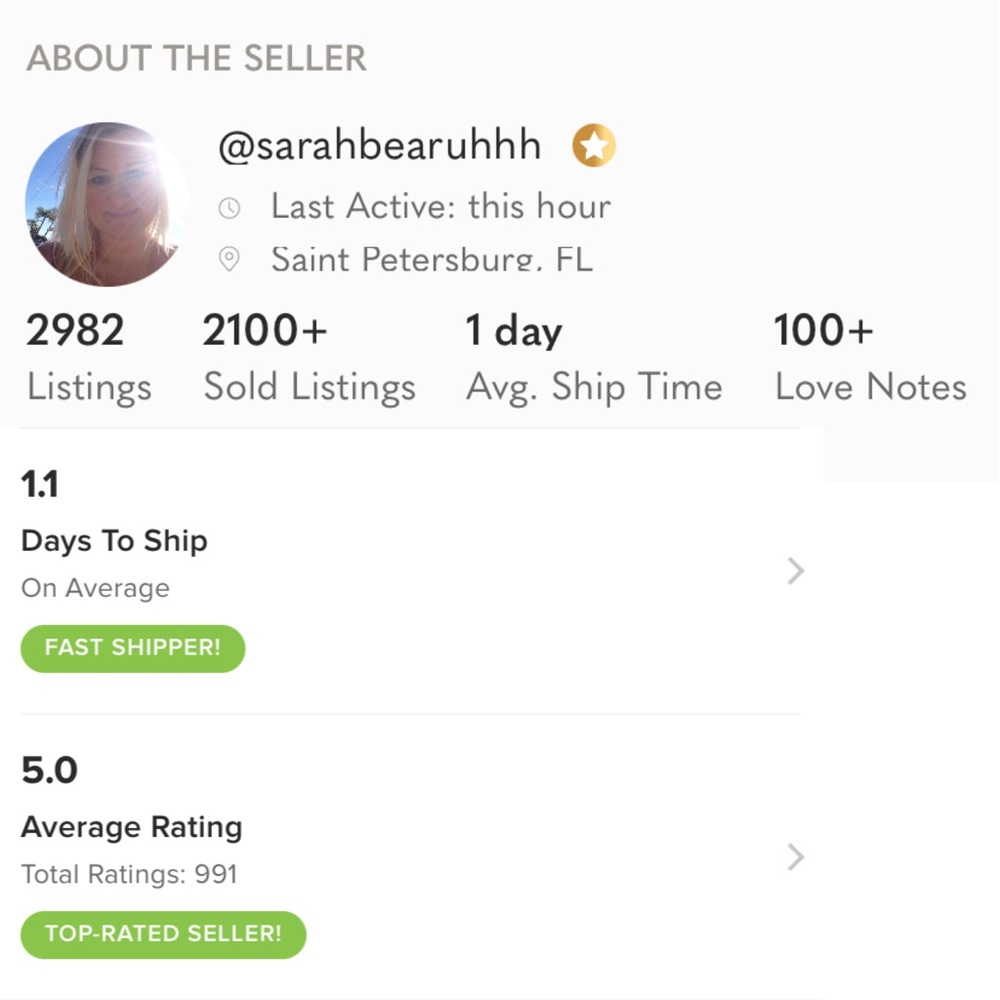The width and height of the screenshot is (1000, 1000).
Task: View the 2982 Listings stat
Action: coord(88,358)
